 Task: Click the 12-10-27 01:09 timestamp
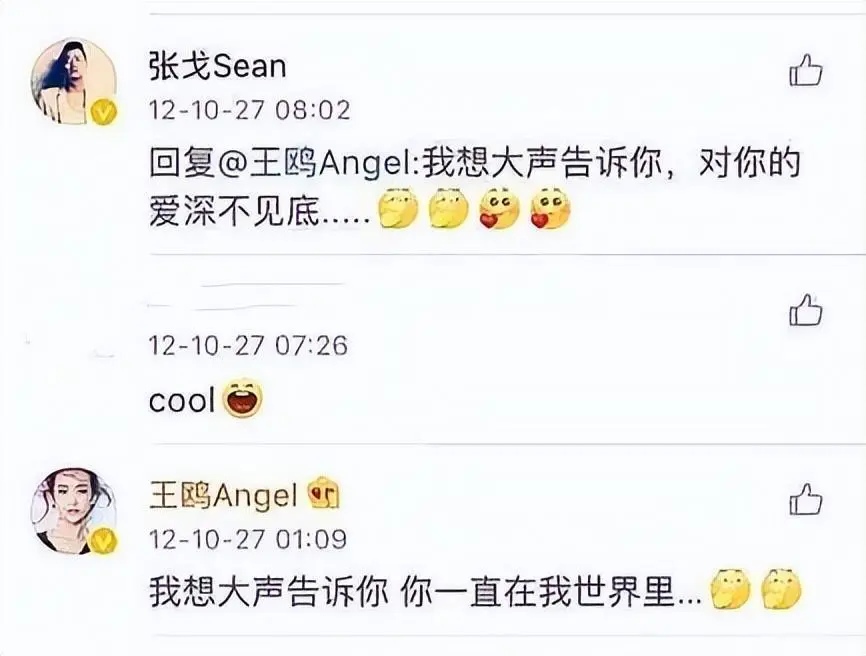coord(248,539)
